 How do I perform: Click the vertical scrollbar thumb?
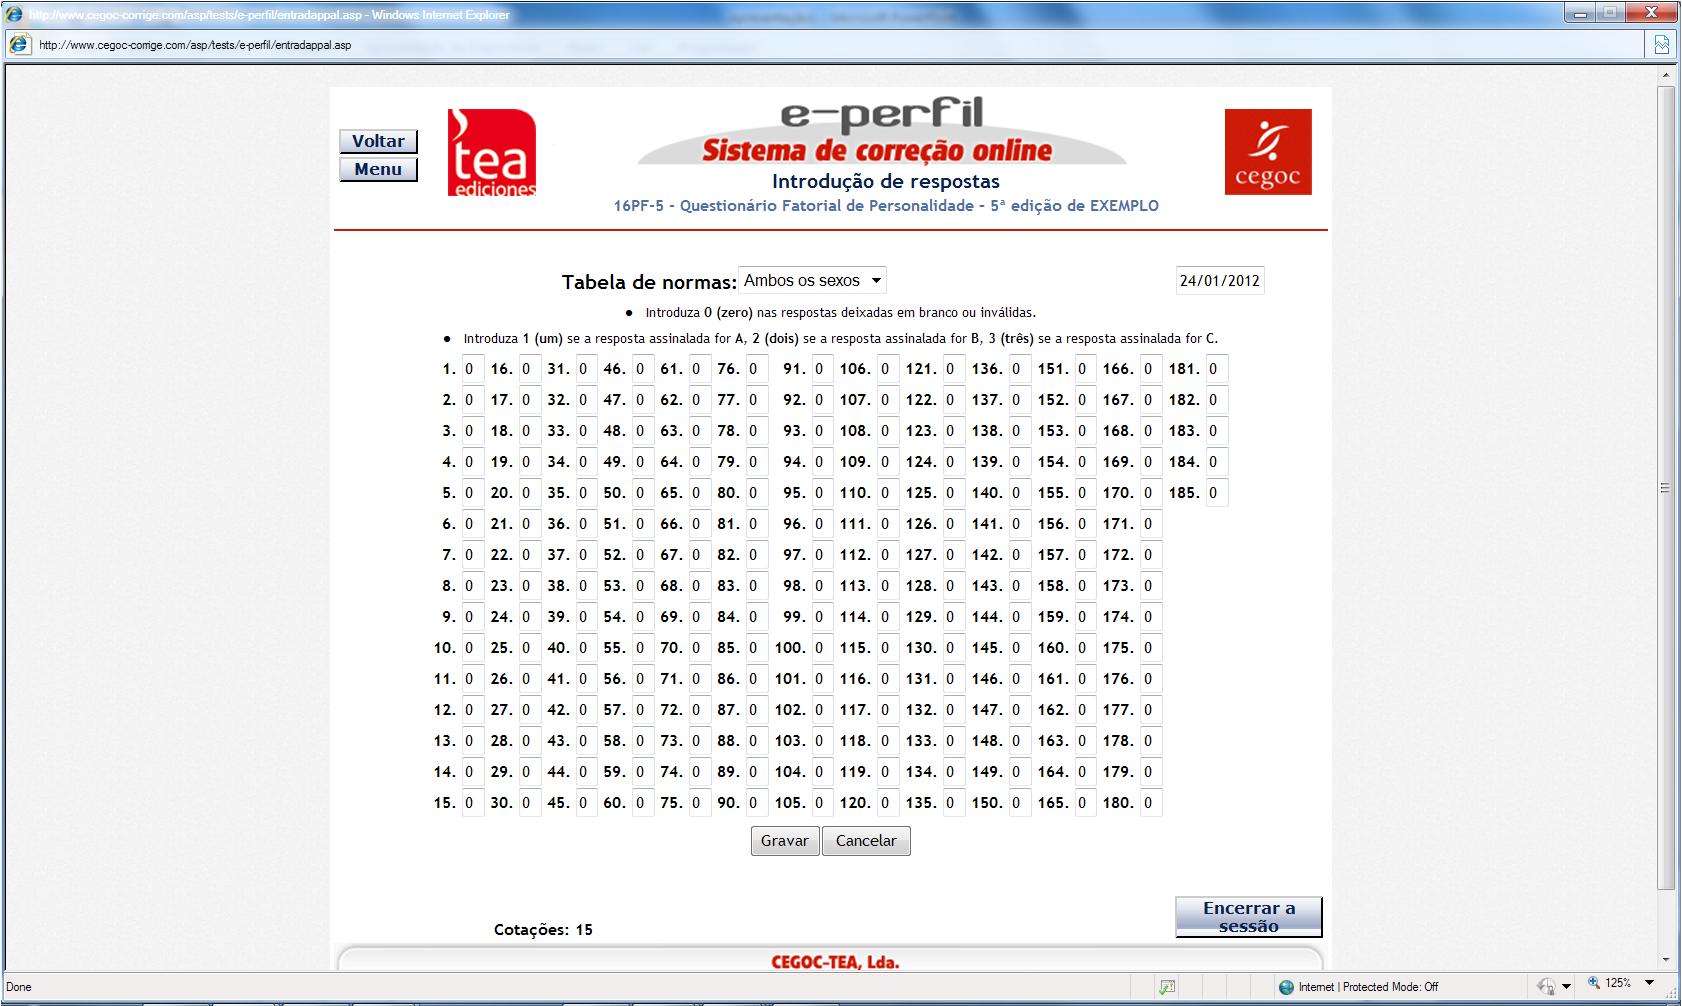[x=1665, y=488]
